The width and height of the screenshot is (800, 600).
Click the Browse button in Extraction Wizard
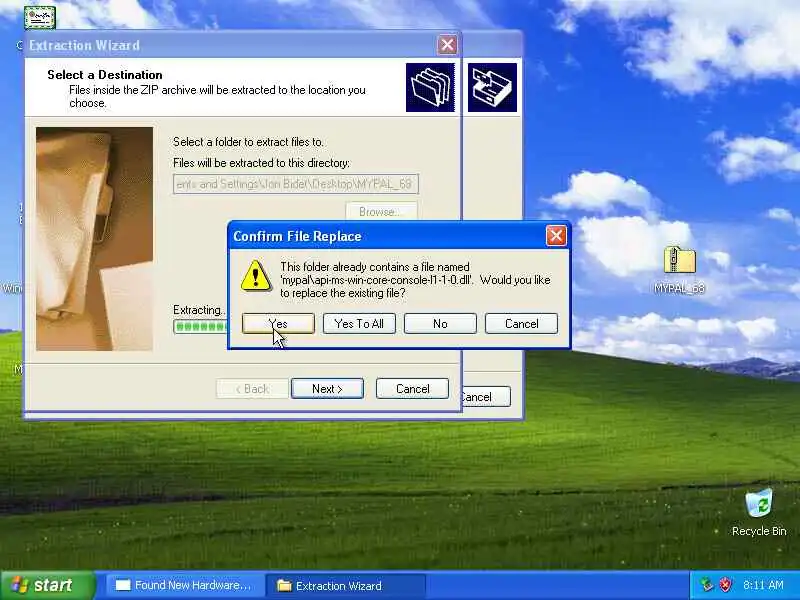pos(381,211)
